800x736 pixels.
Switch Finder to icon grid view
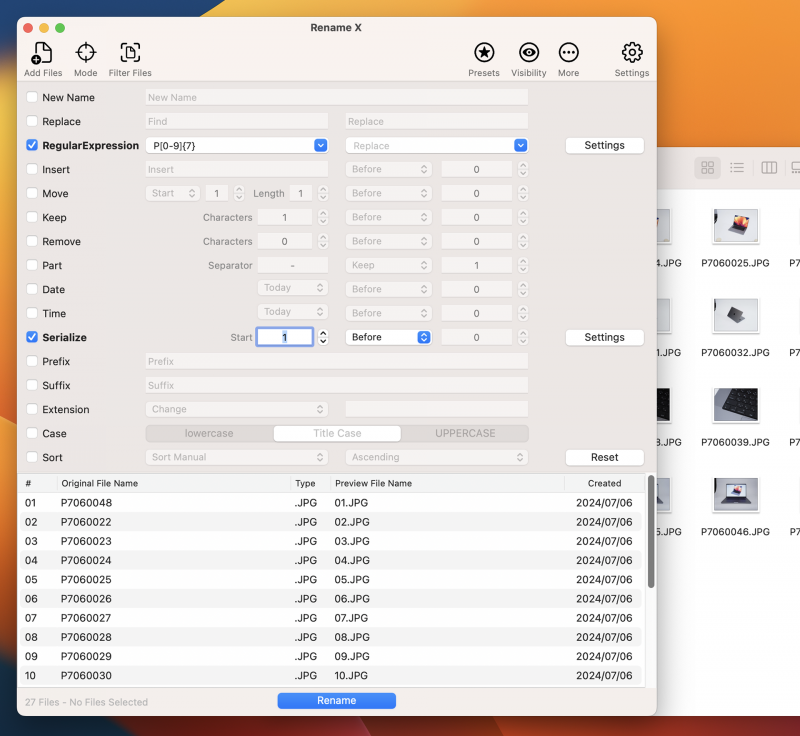708,168
